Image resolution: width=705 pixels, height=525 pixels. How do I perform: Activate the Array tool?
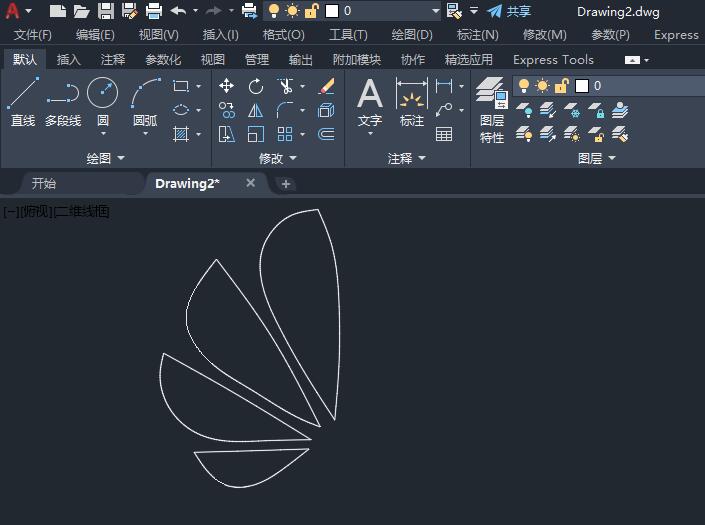[285, 134]
